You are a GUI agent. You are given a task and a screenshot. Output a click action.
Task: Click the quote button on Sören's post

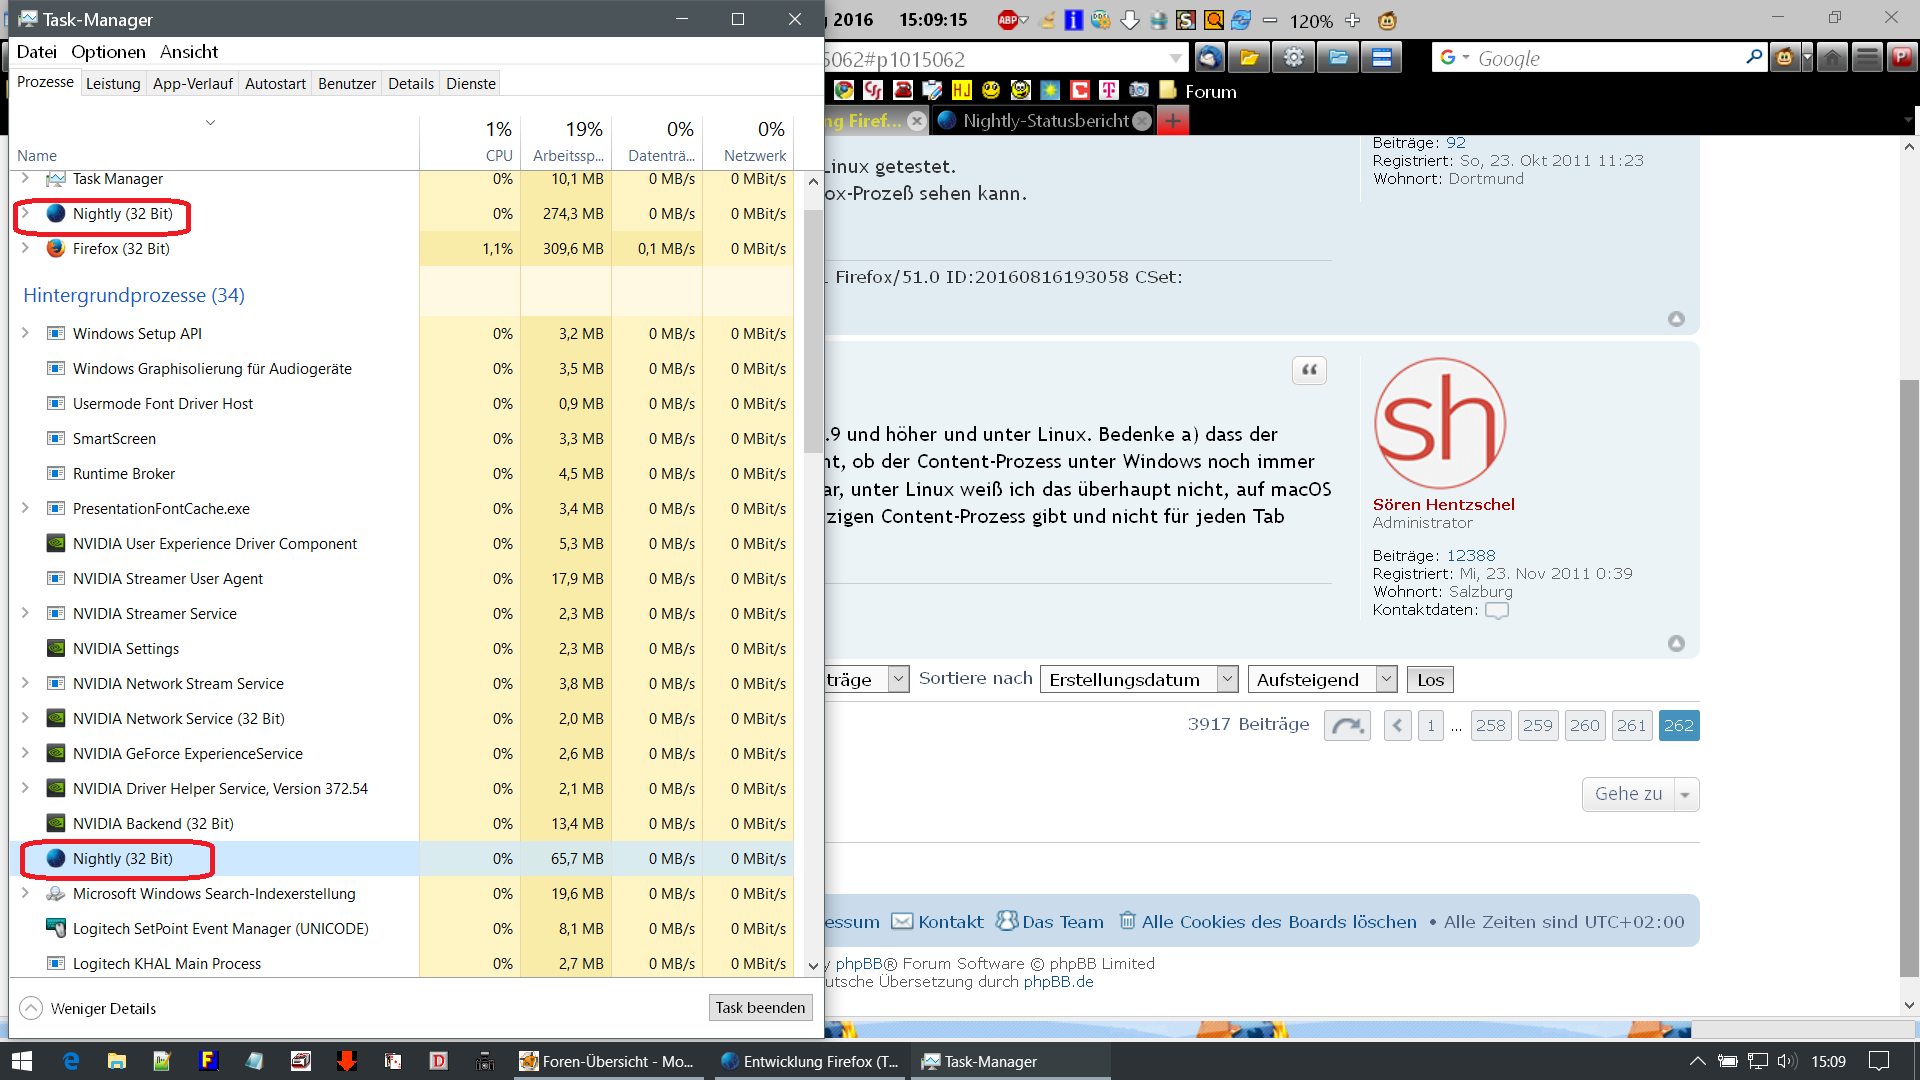click(1309, 370)
